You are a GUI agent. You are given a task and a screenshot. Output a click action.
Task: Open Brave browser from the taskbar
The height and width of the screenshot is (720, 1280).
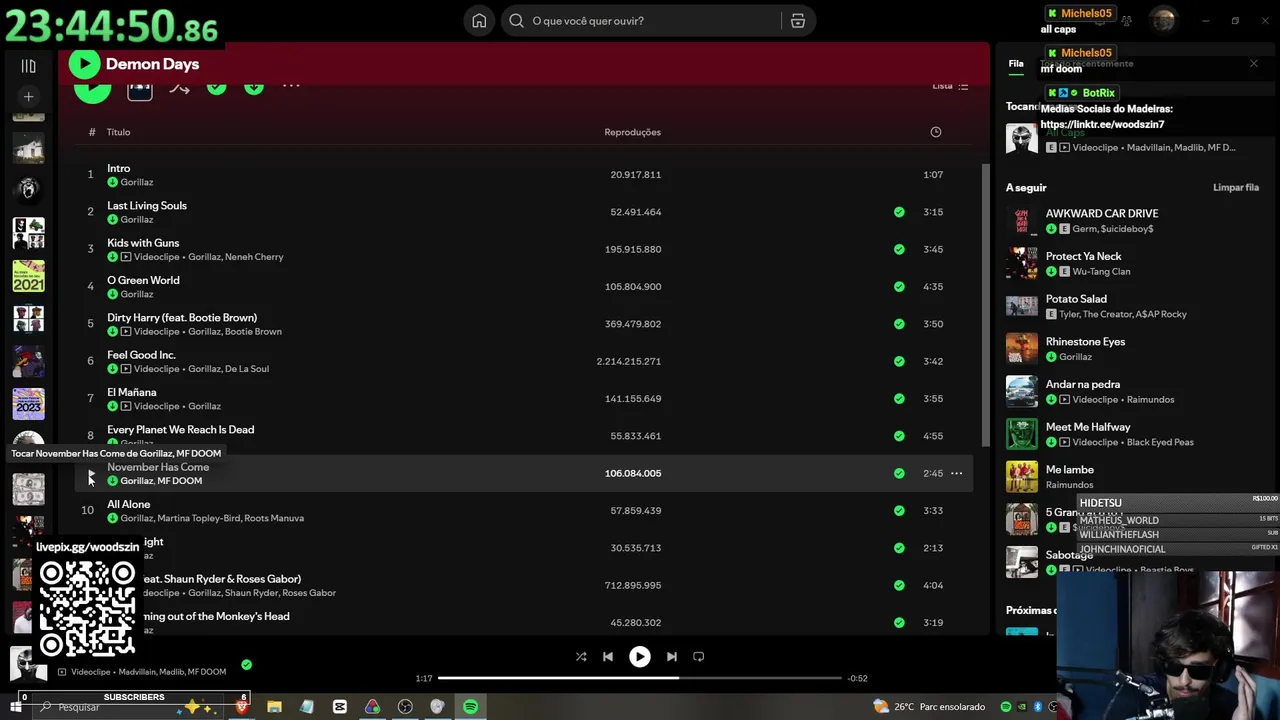(241, 707)
